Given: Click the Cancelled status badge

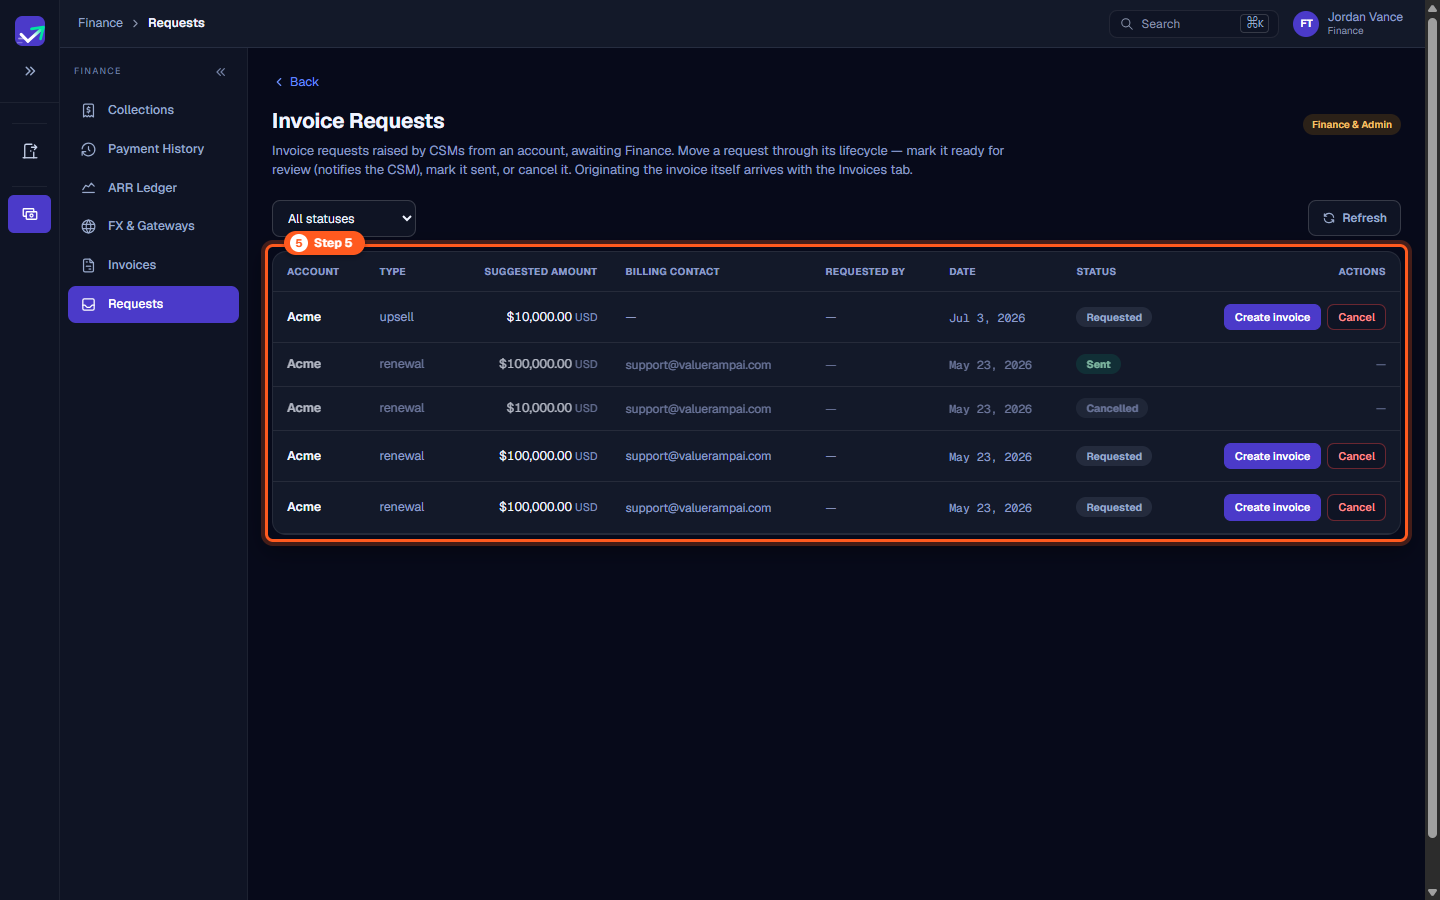Looking at the screenshot, I should pyautogui.click(x=1112, y=409).
